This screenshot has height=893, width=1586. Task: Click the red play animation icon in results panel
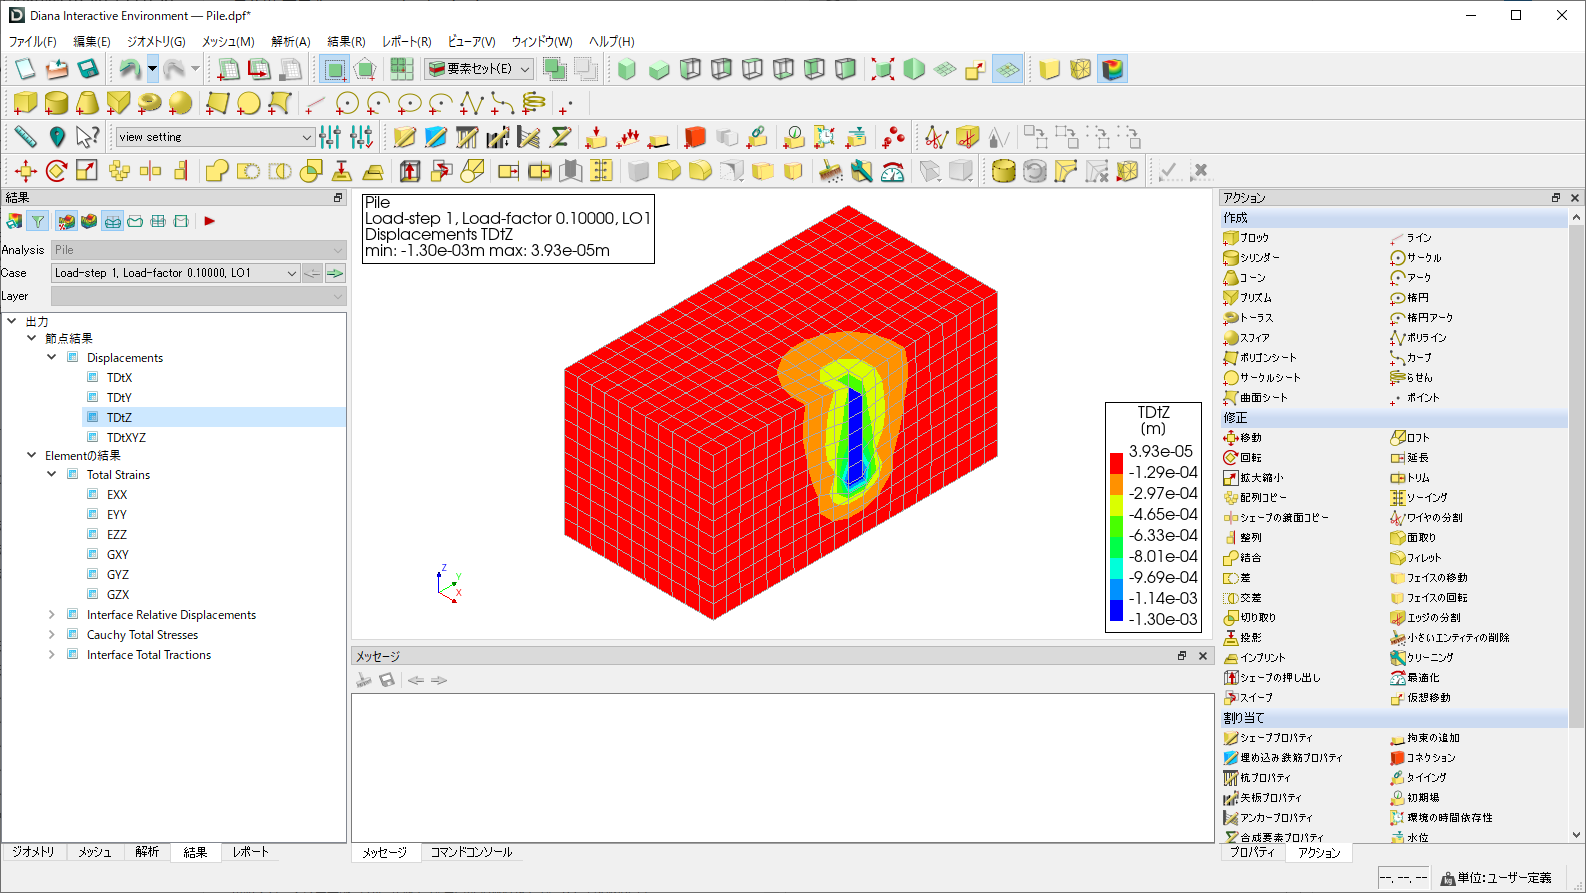pyautogui.click(x=210, y=221)
